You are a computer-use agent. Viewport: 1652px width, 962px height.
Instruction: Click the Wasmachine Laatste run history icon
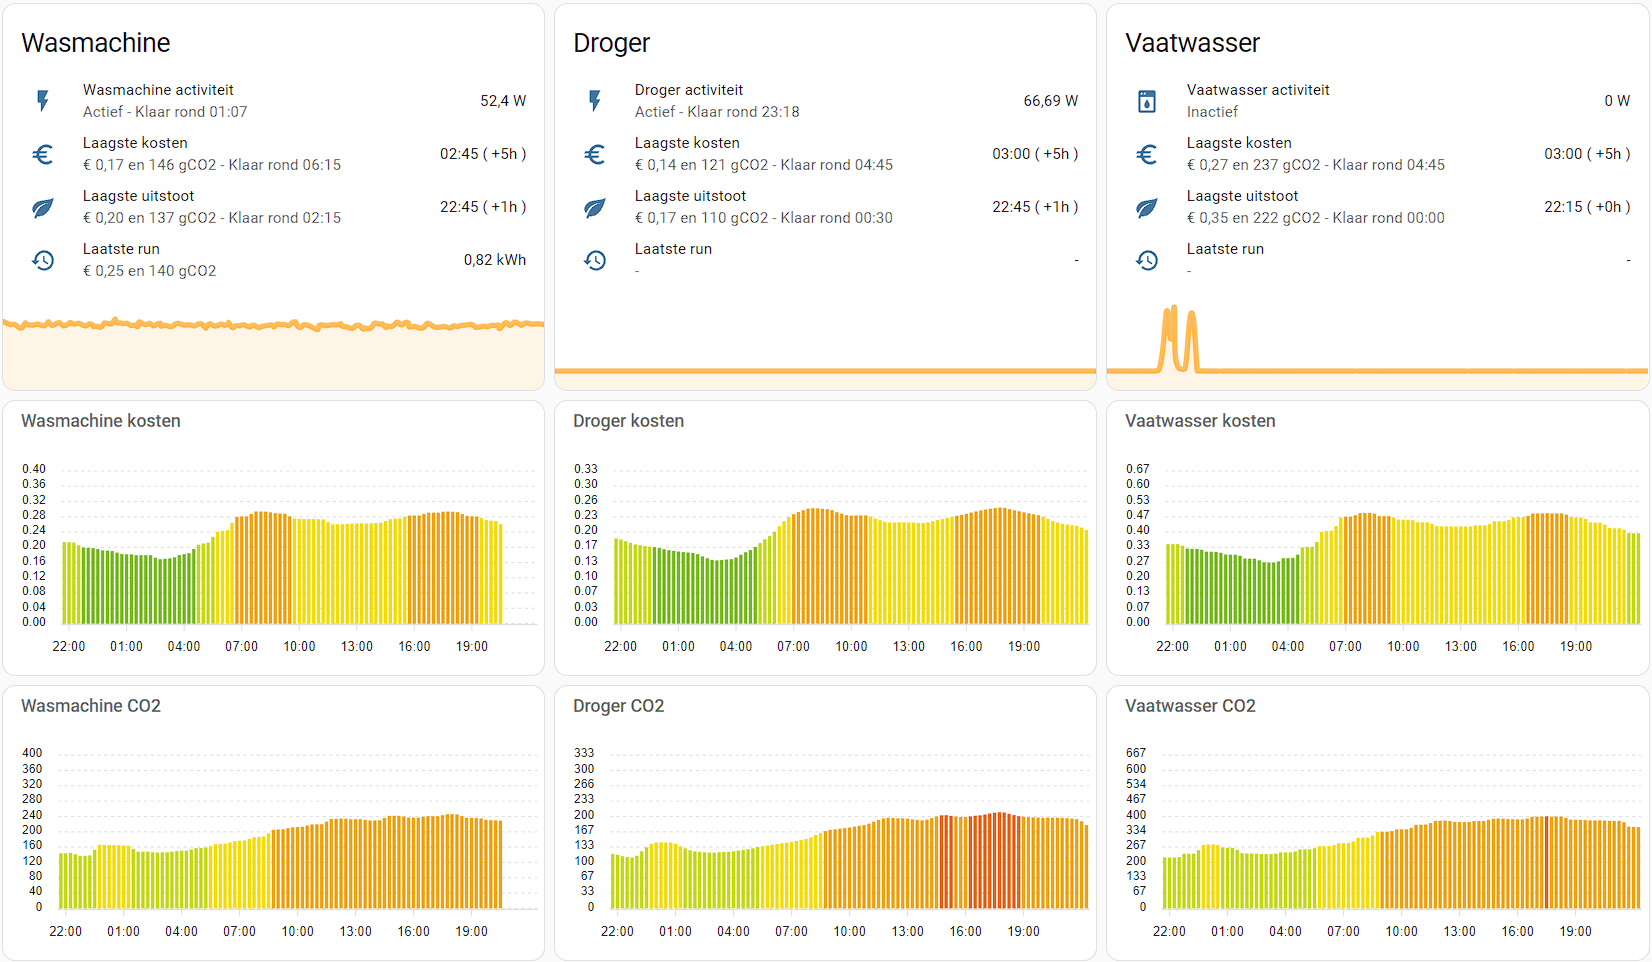(x=43, y=260)
